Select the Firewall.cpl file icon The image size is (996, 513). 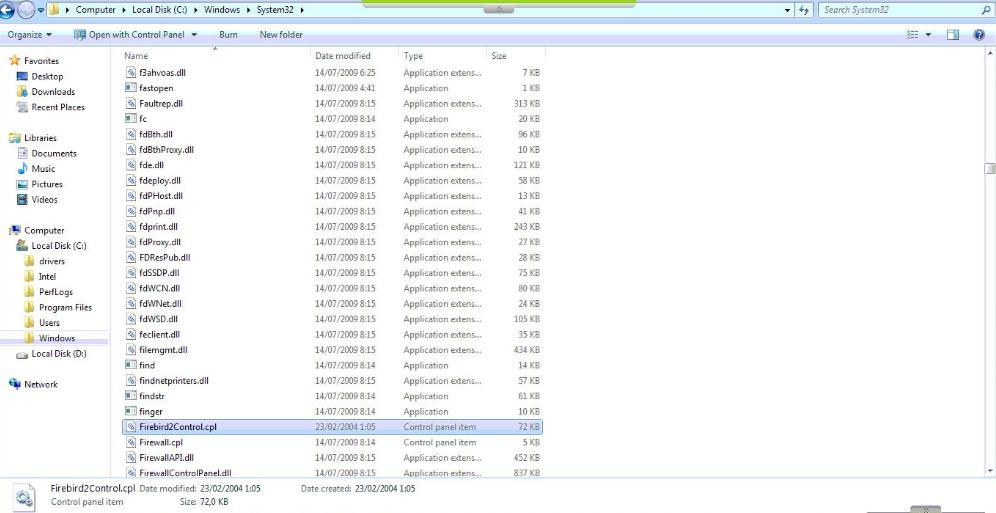tap(131, 442)
